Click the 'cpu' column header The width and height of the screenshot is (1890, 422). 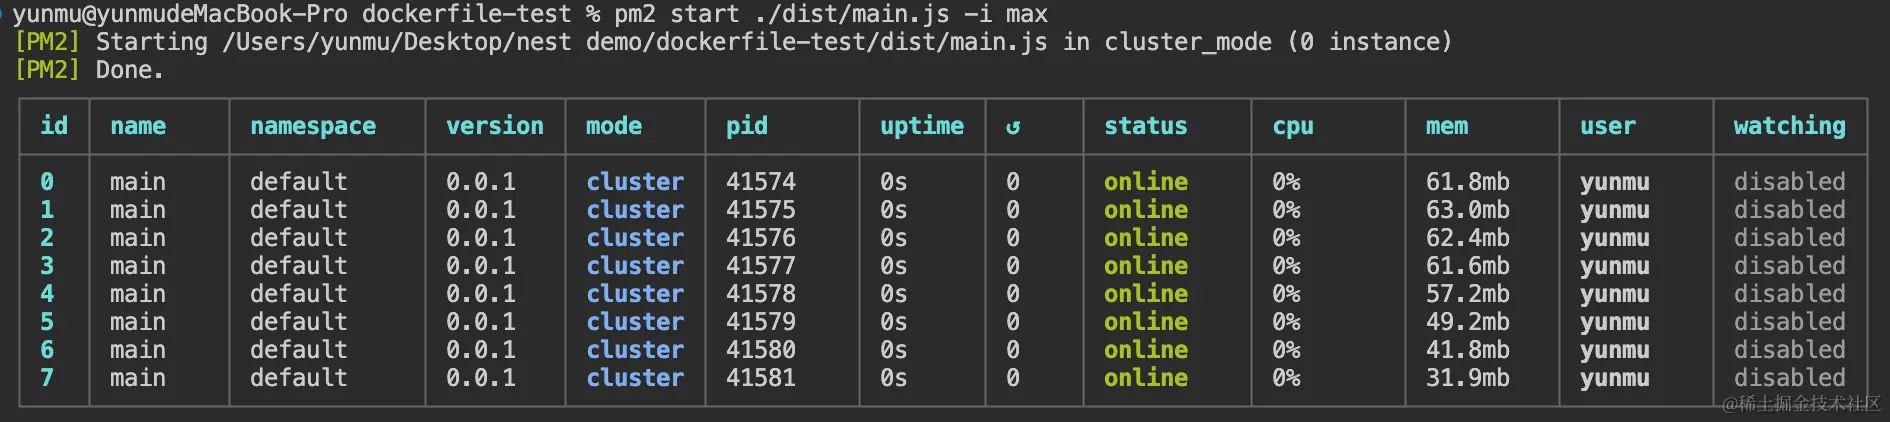click(1293, 128)
